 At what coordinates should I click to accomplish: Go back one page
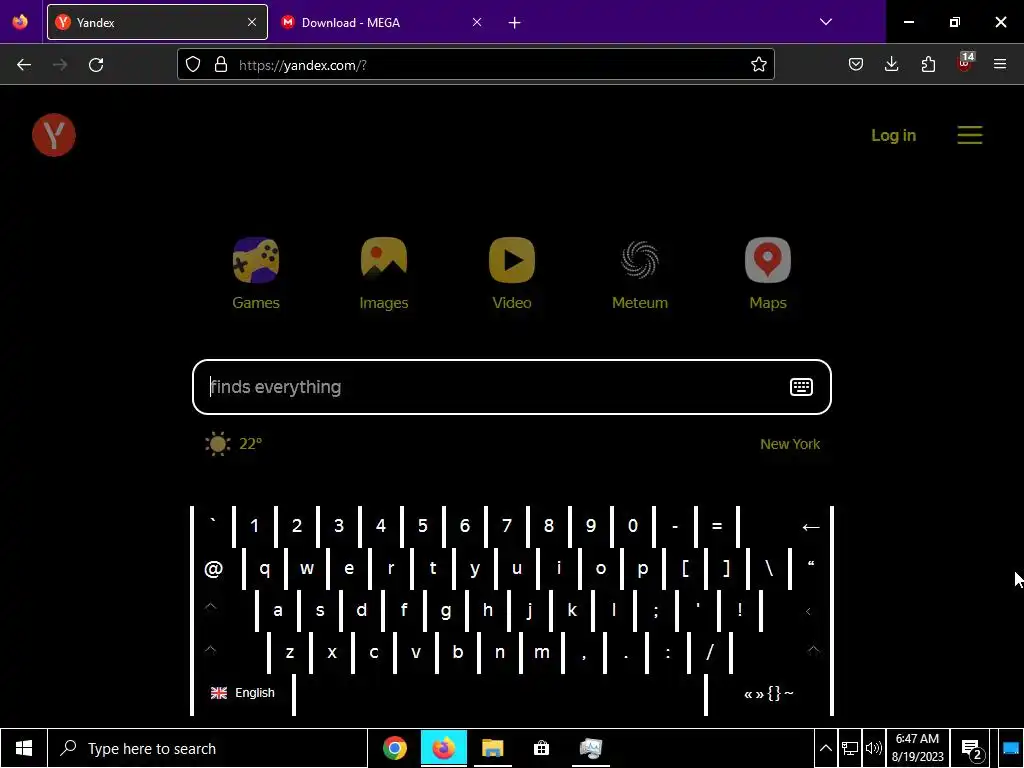(24, 65)
